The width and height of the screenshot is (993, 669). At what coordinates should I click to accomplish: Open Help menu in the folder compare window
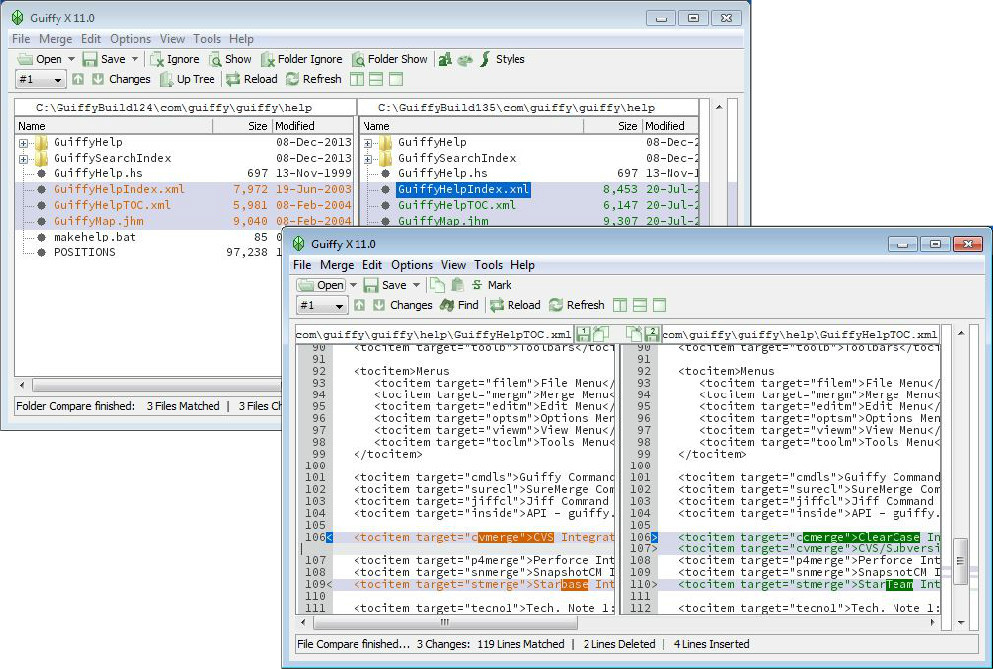(241, 39)
